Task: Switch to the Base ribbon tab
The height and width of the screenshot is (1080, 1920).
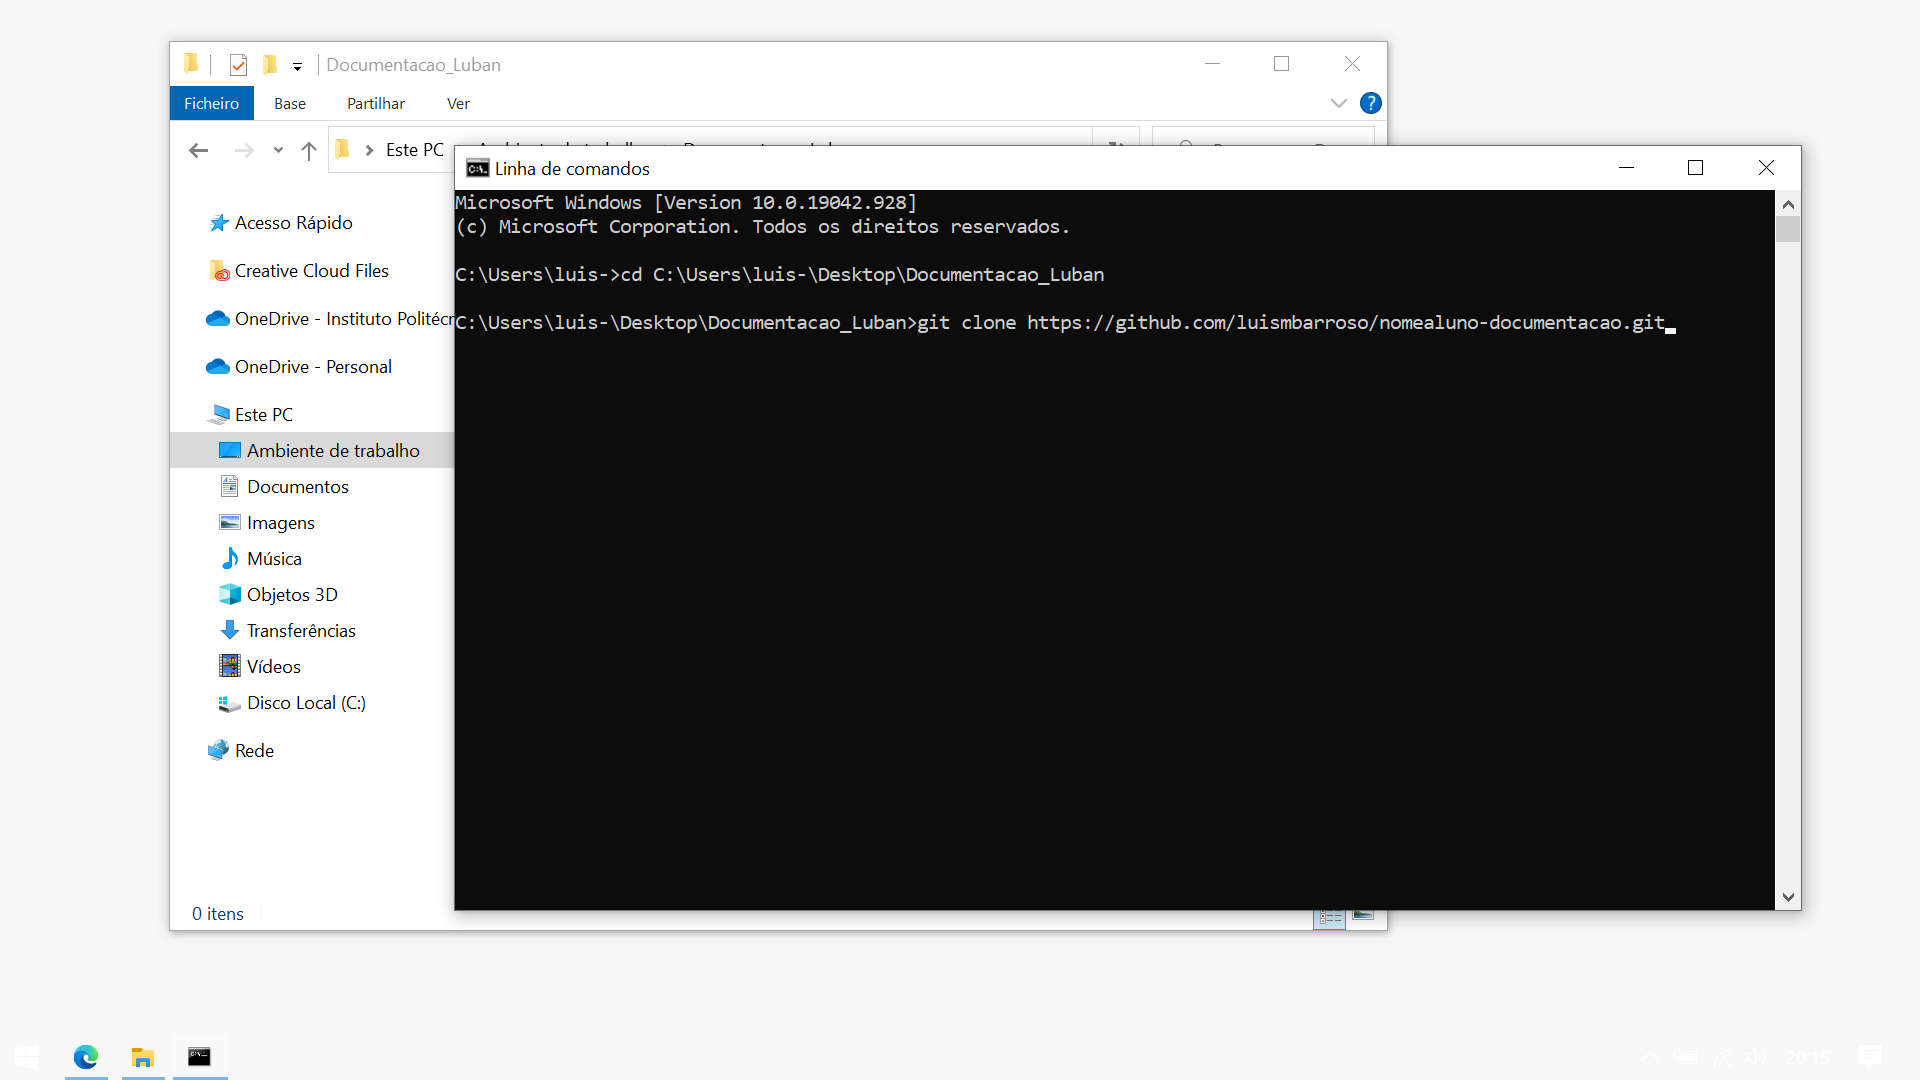Action: pyautogui.click(x=290, y=103)
